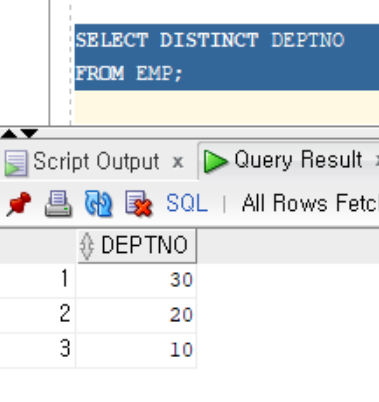Select result row number 1
379x402 pixels.
click(x=37, y=279)
